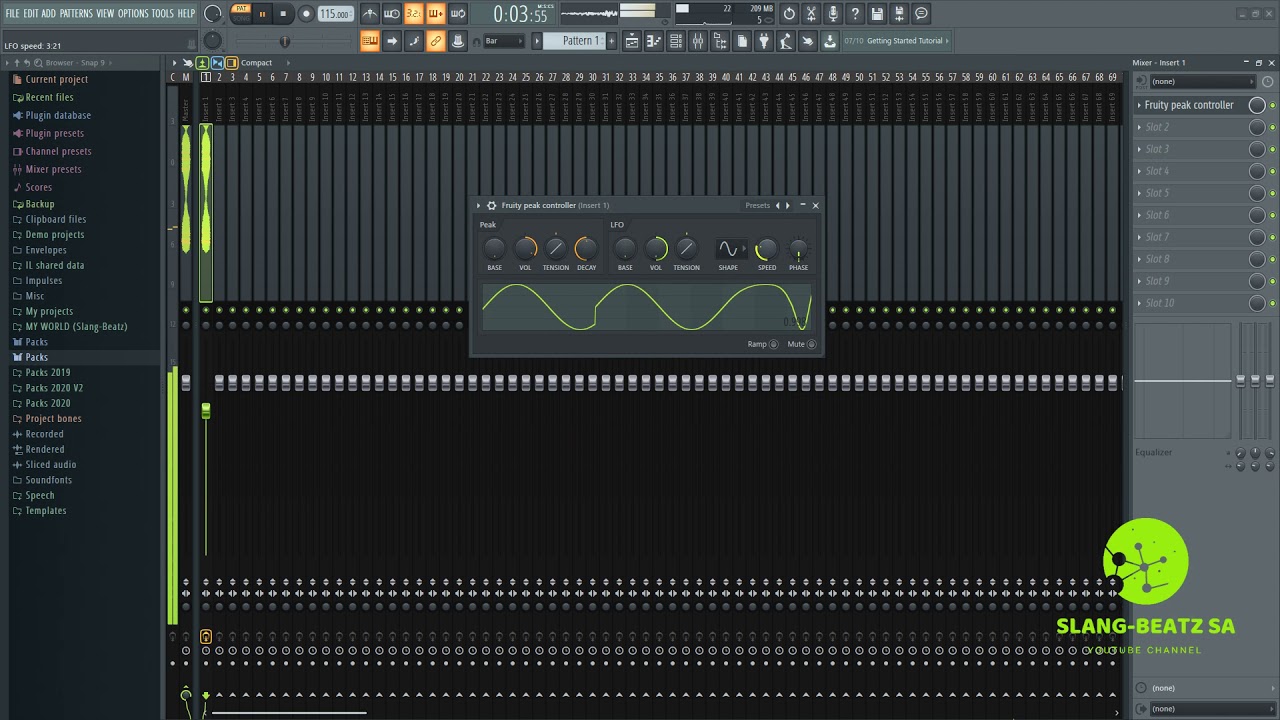Open the EDIT menu

pos(31,13)
